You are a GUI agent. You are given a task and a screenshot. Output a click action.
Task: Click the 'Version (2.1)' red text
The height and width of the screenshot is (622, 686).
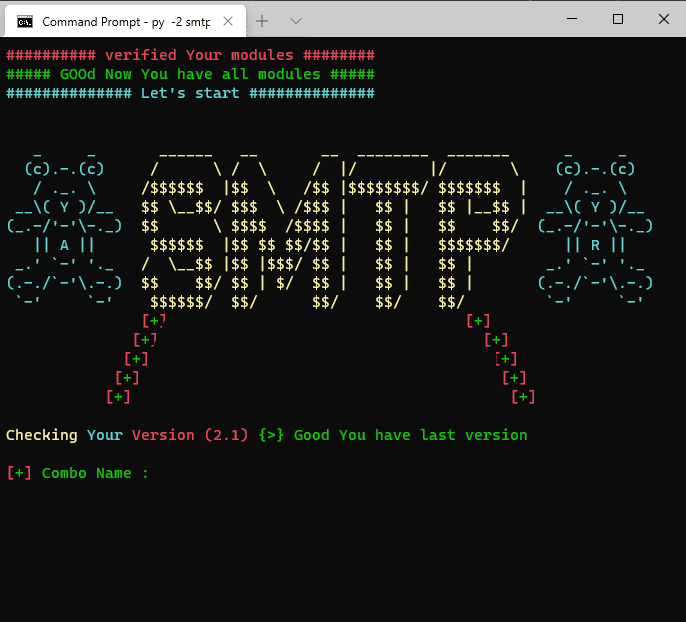point(190,435)
